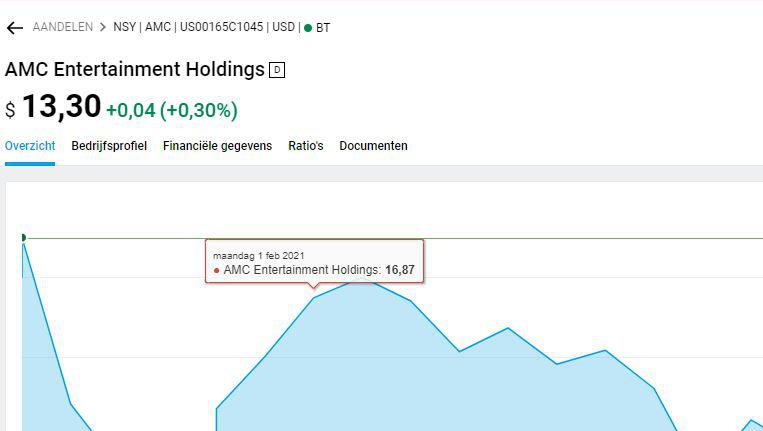
Task: Click the green status dot beside BT
Action: pos(308,28)
